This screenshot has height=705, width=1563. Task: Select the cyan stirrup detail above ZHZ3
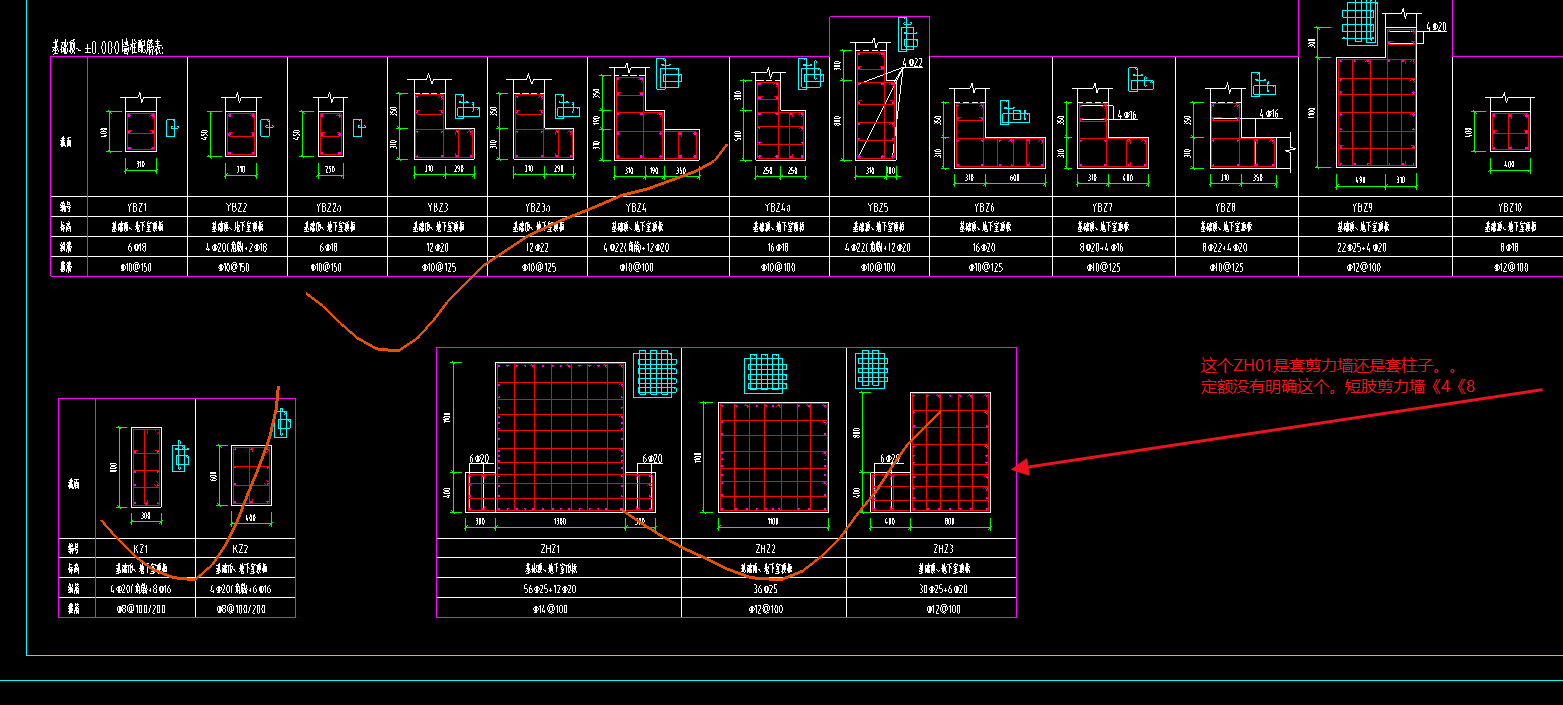click(x=872, y=369)
